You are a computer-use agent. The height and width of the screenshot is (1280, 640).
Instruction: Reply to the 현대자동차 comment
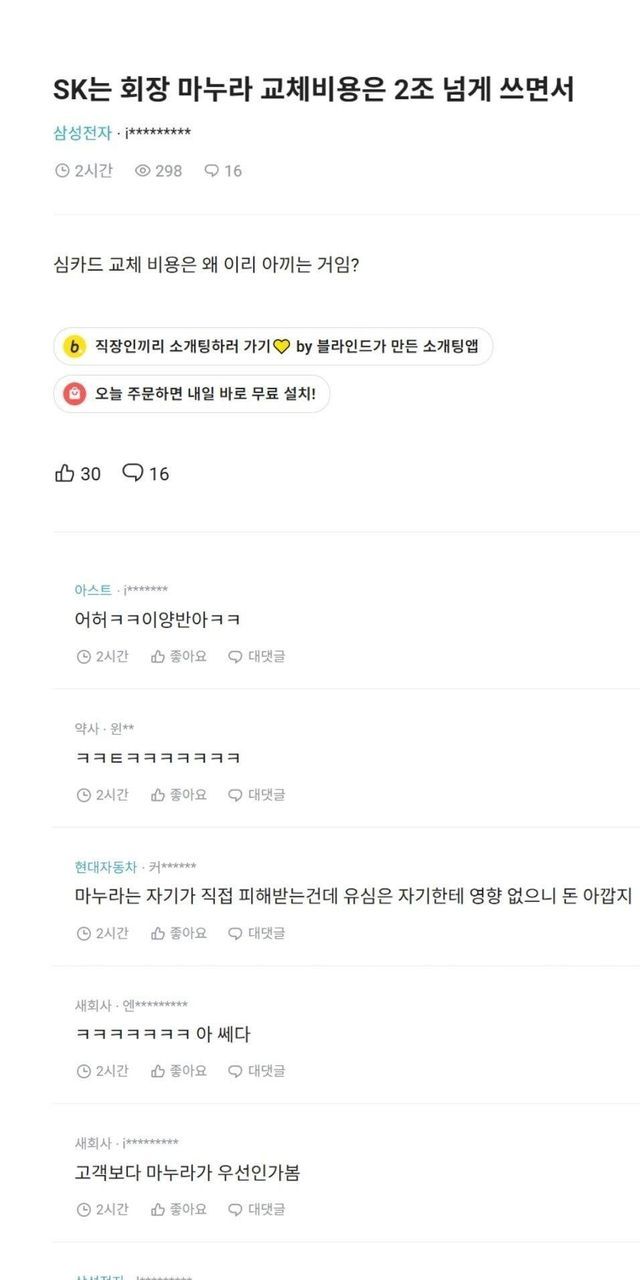click(257, 933)
